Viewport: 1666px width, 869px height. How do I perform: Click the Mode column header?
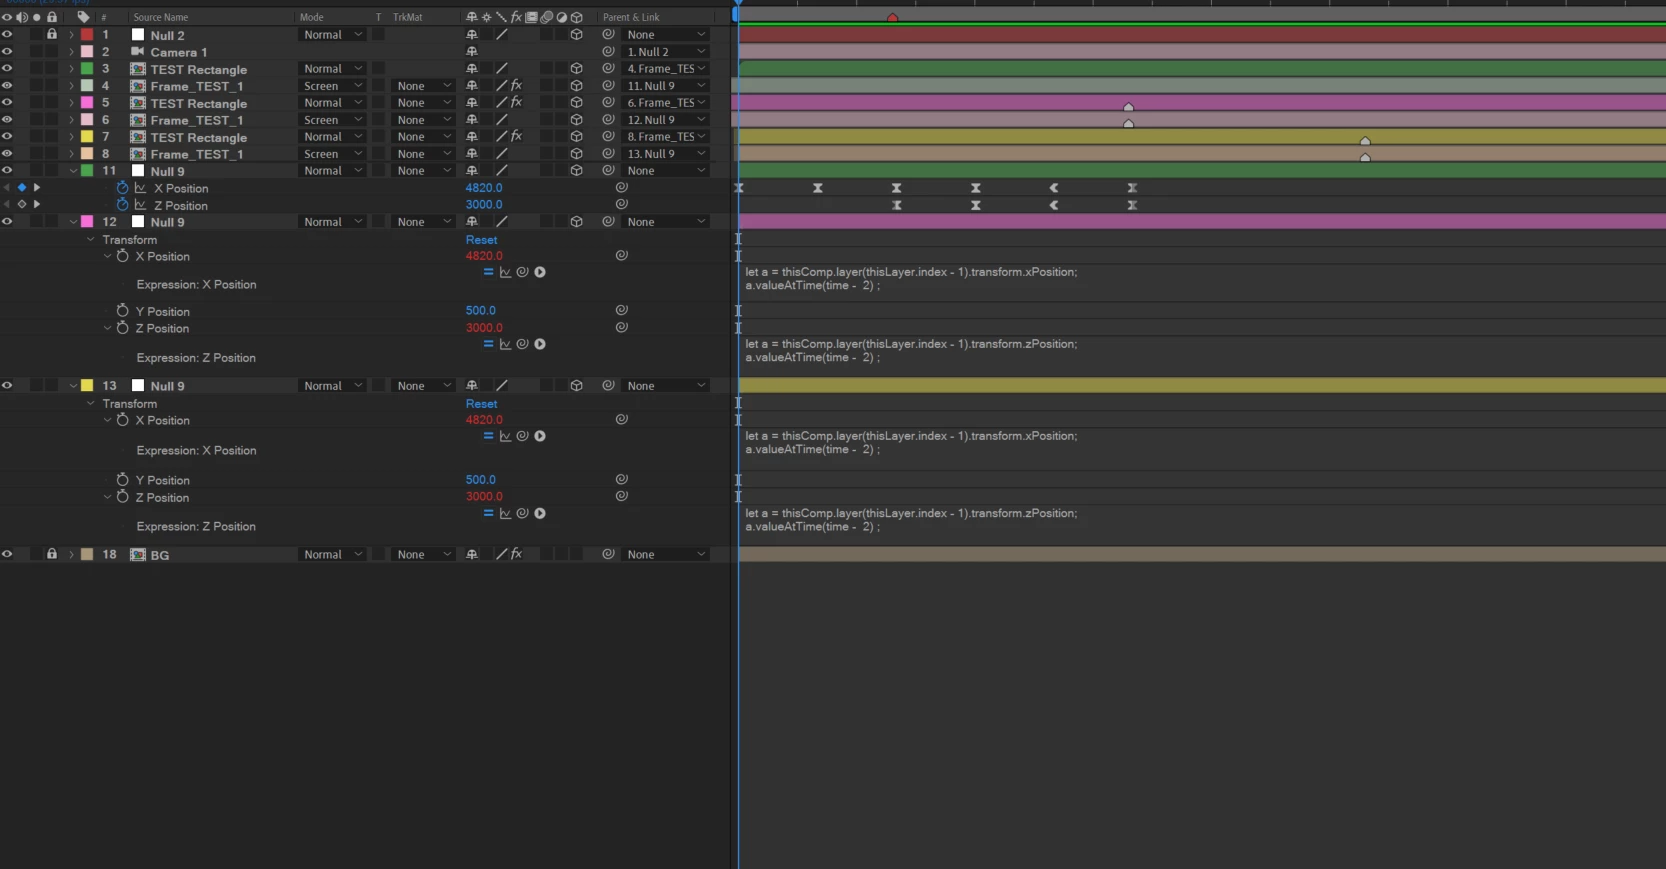click(x=311, y=17)
